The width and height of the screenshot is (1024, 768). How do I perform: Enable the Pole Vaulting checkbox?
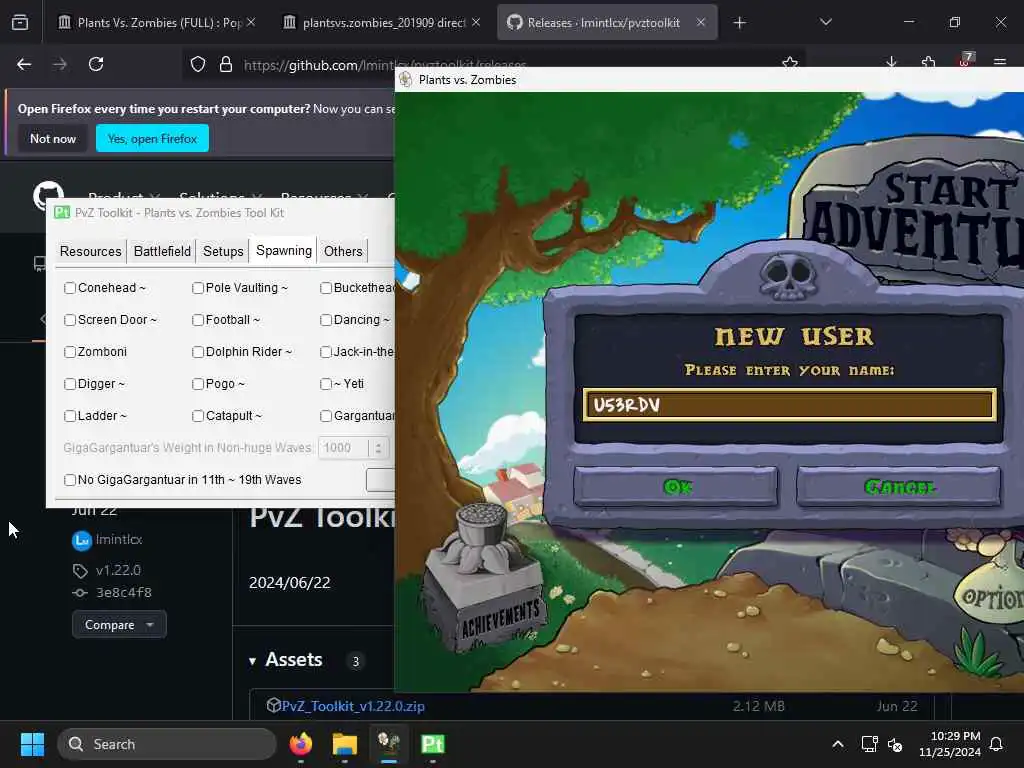click(x=198, y=288)
